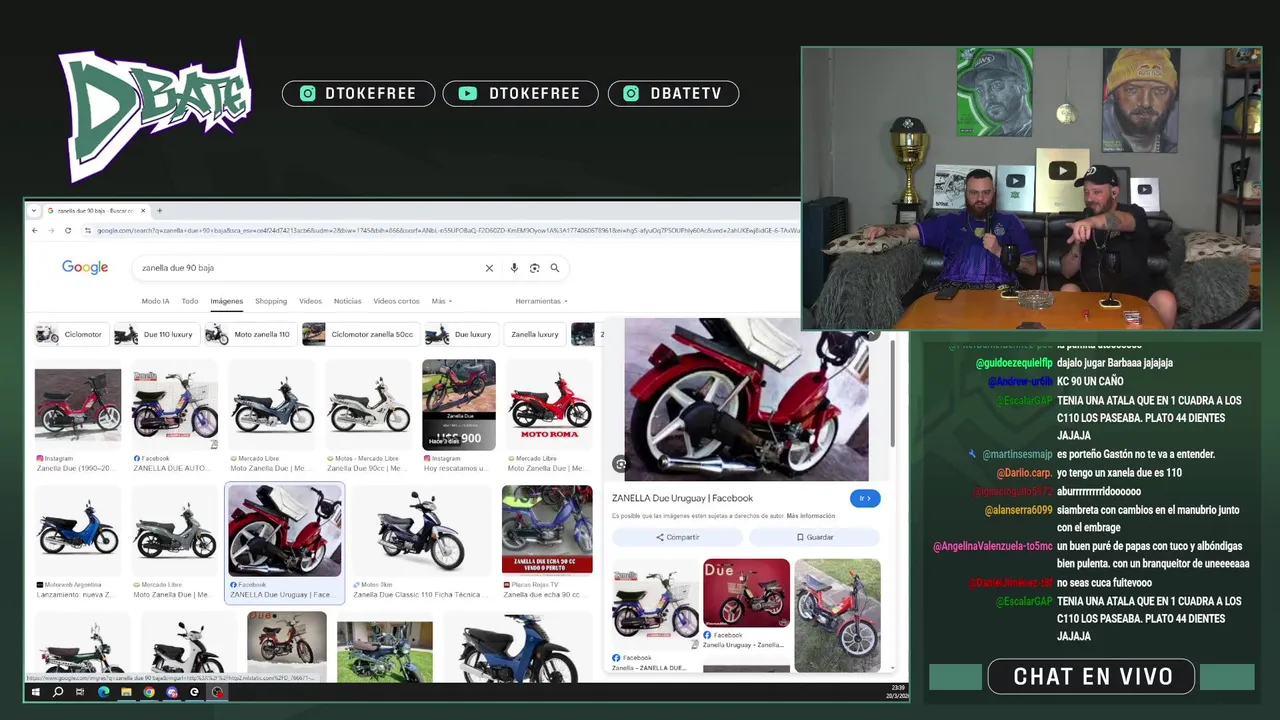Open Google Chrome from the taskbar
The image size is (1280, 720).
(149, 692)
